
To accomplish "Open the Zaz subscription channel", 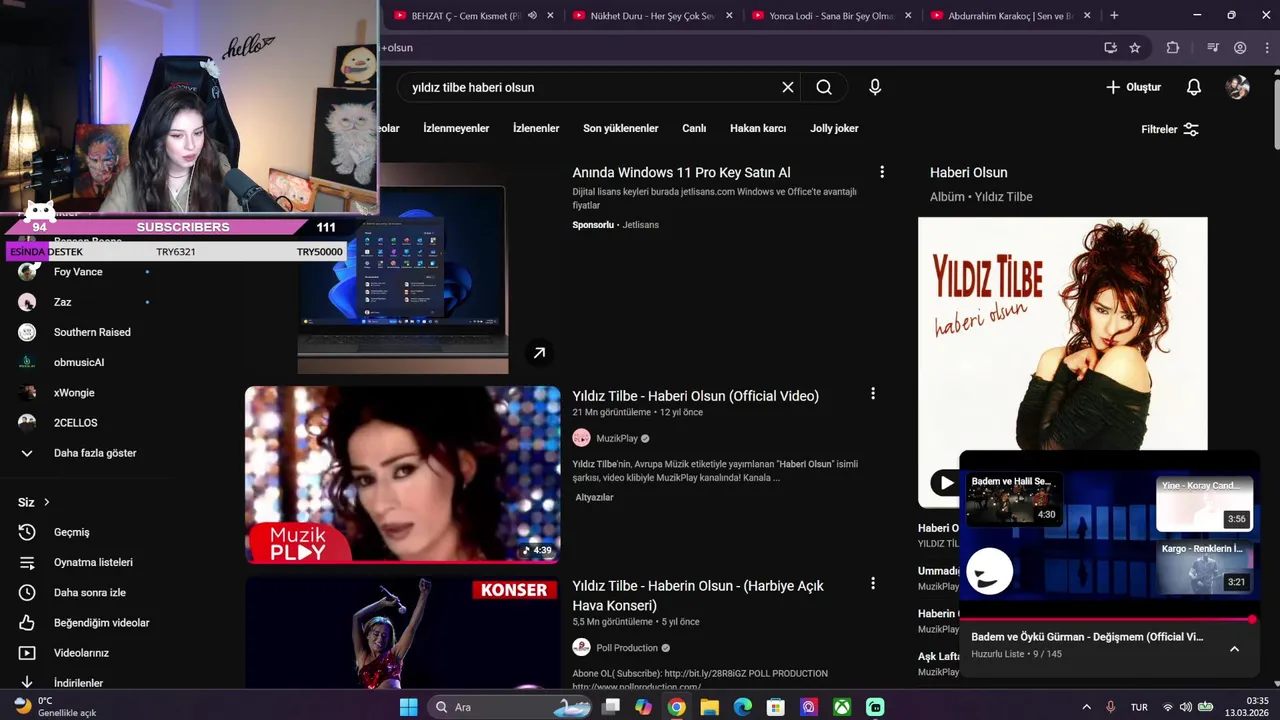I will pos(62,302).
